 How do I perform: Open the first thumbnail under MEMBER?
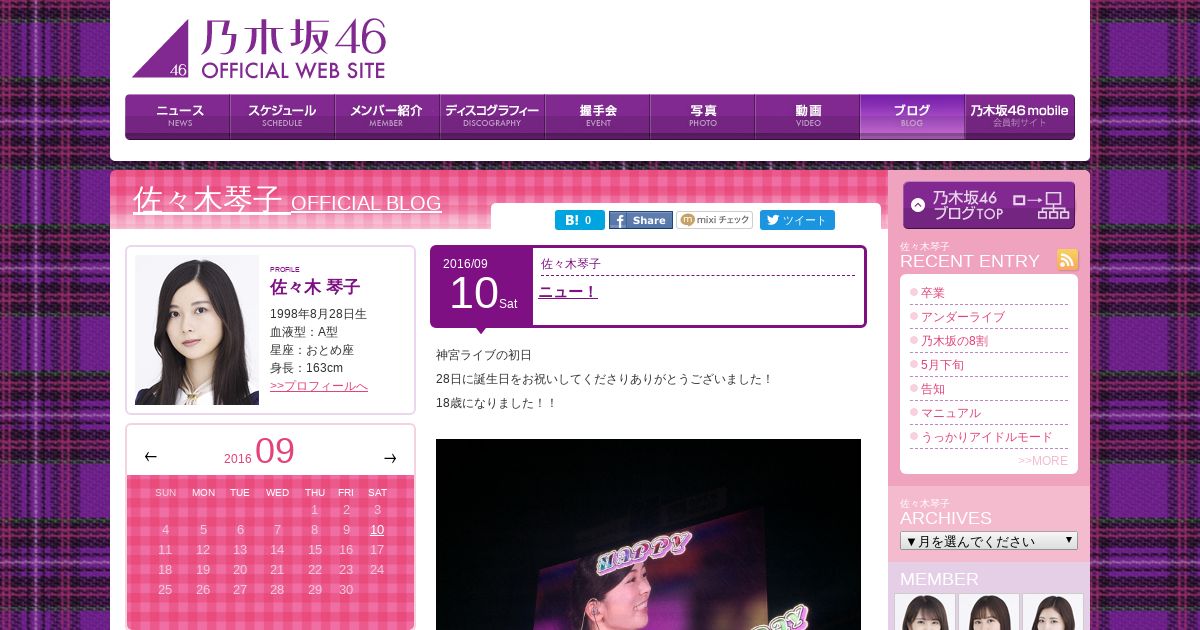coord(925,612)
